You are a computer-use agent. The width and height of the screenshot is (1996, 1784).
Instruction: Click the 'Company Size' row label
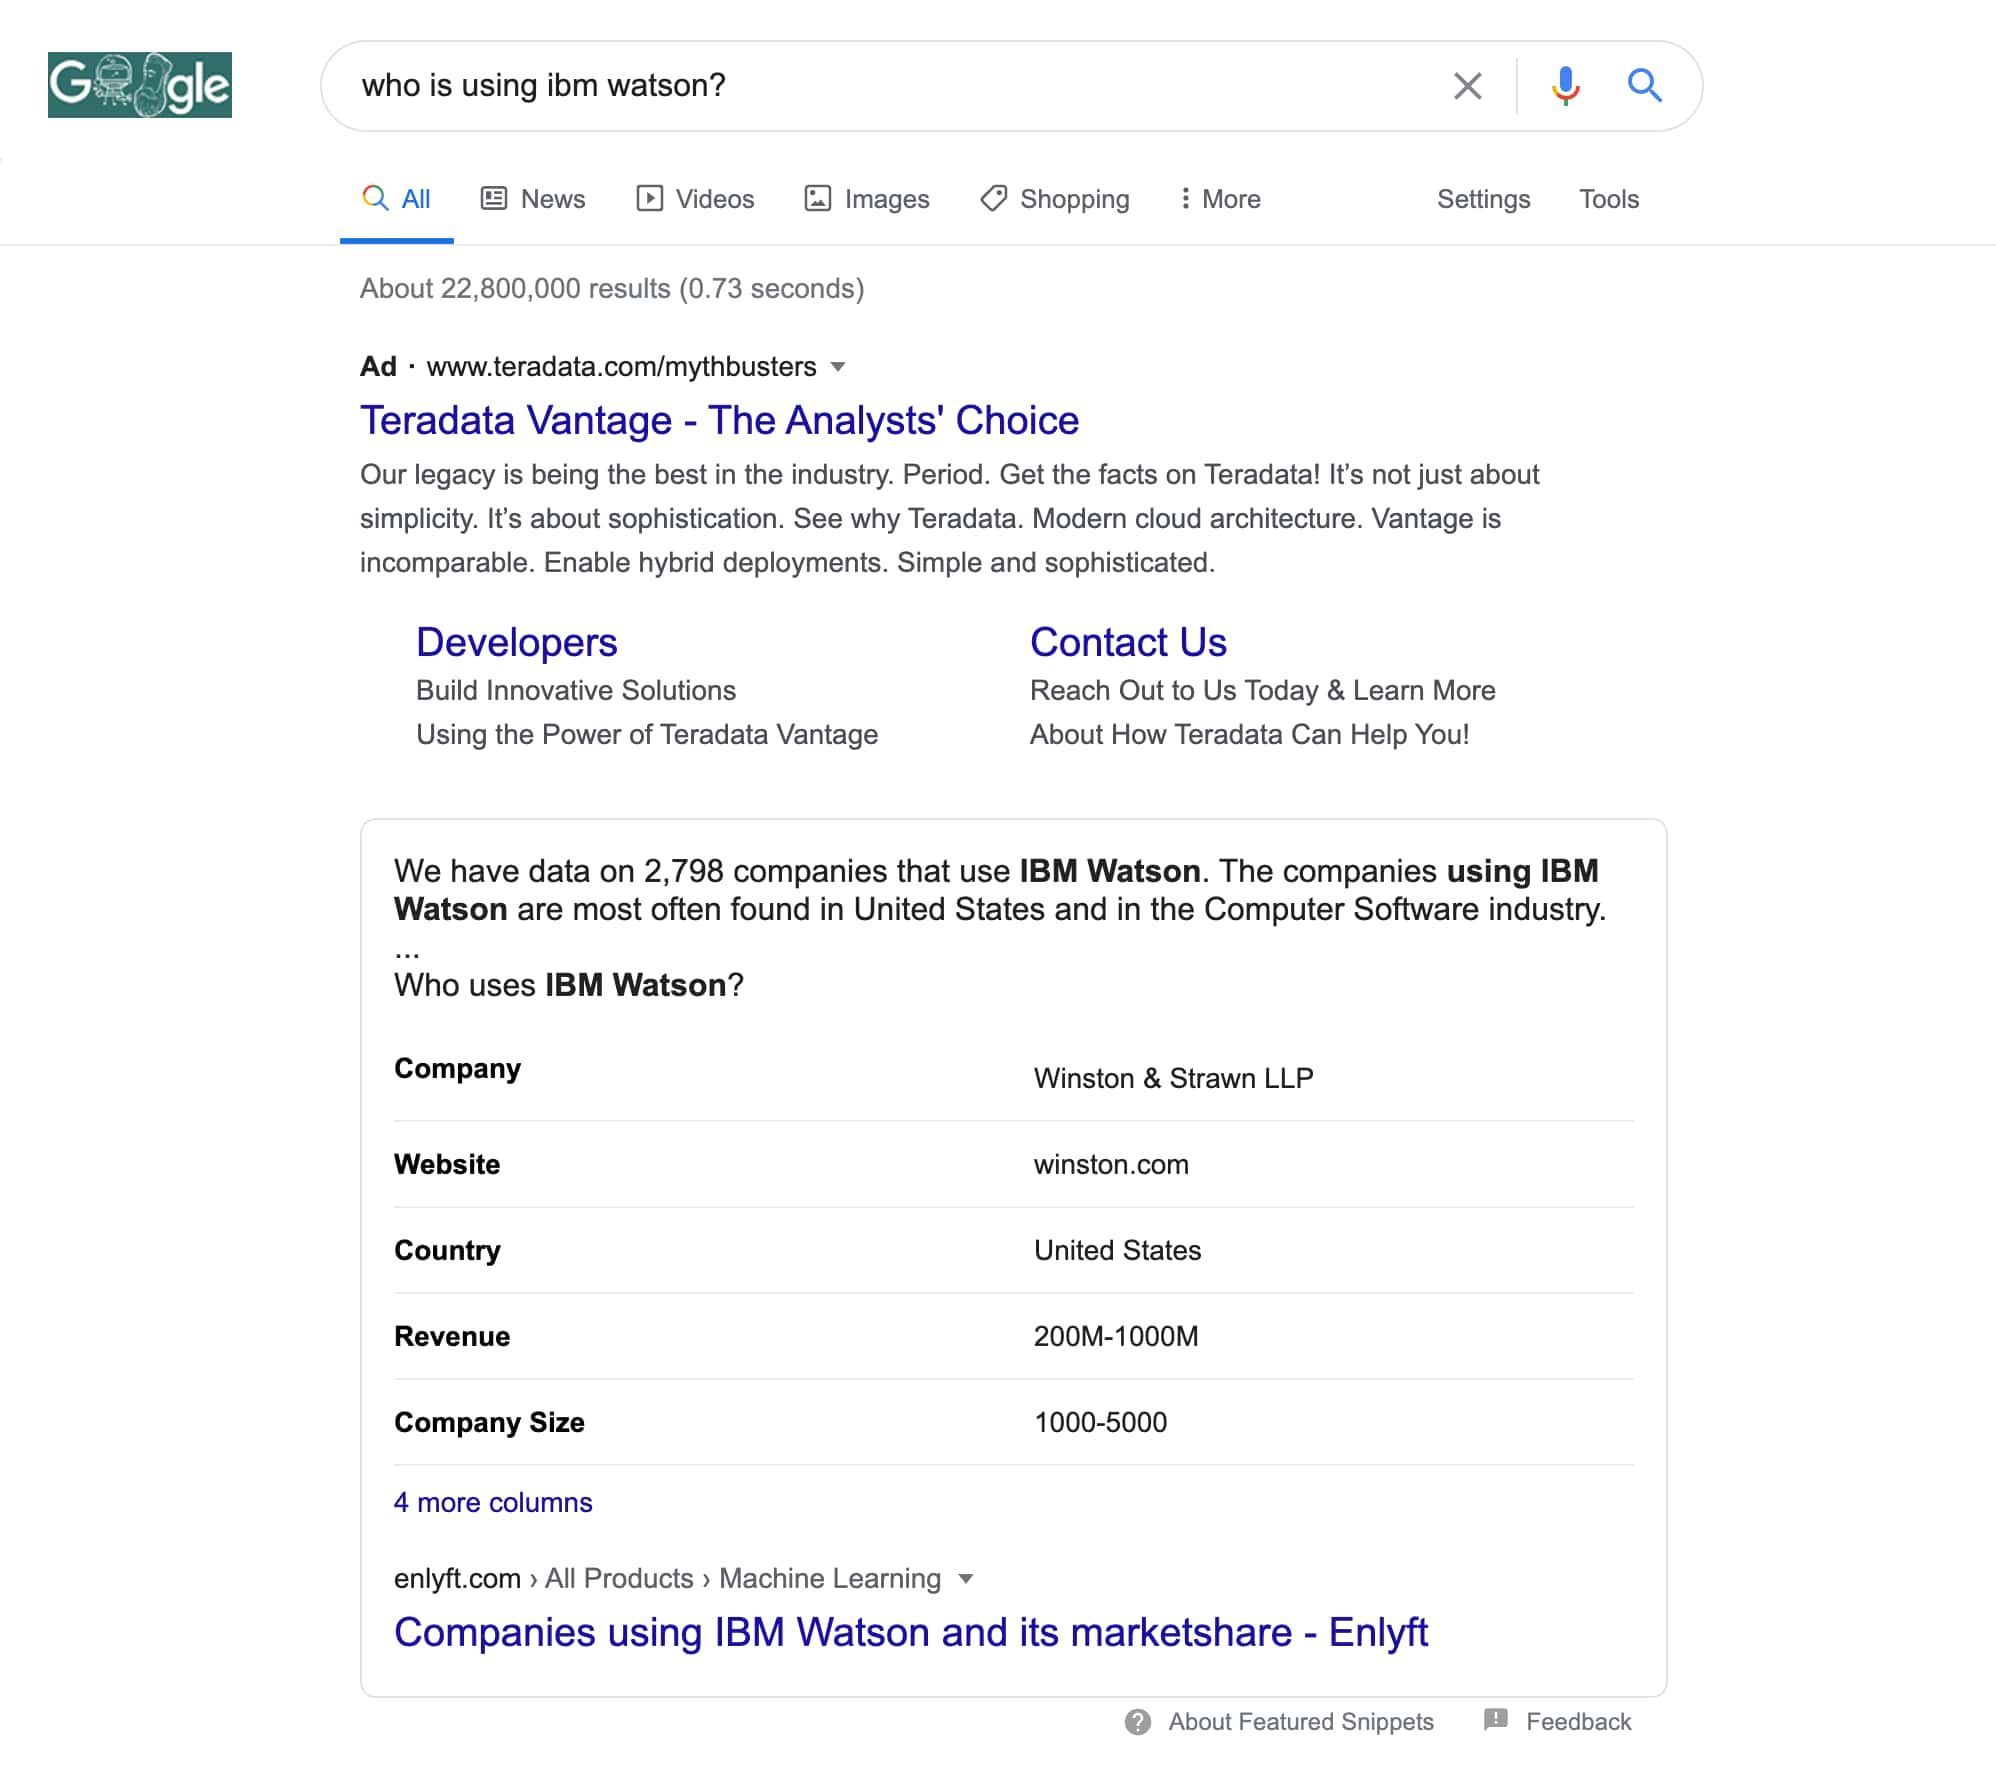coord(489,1422)
